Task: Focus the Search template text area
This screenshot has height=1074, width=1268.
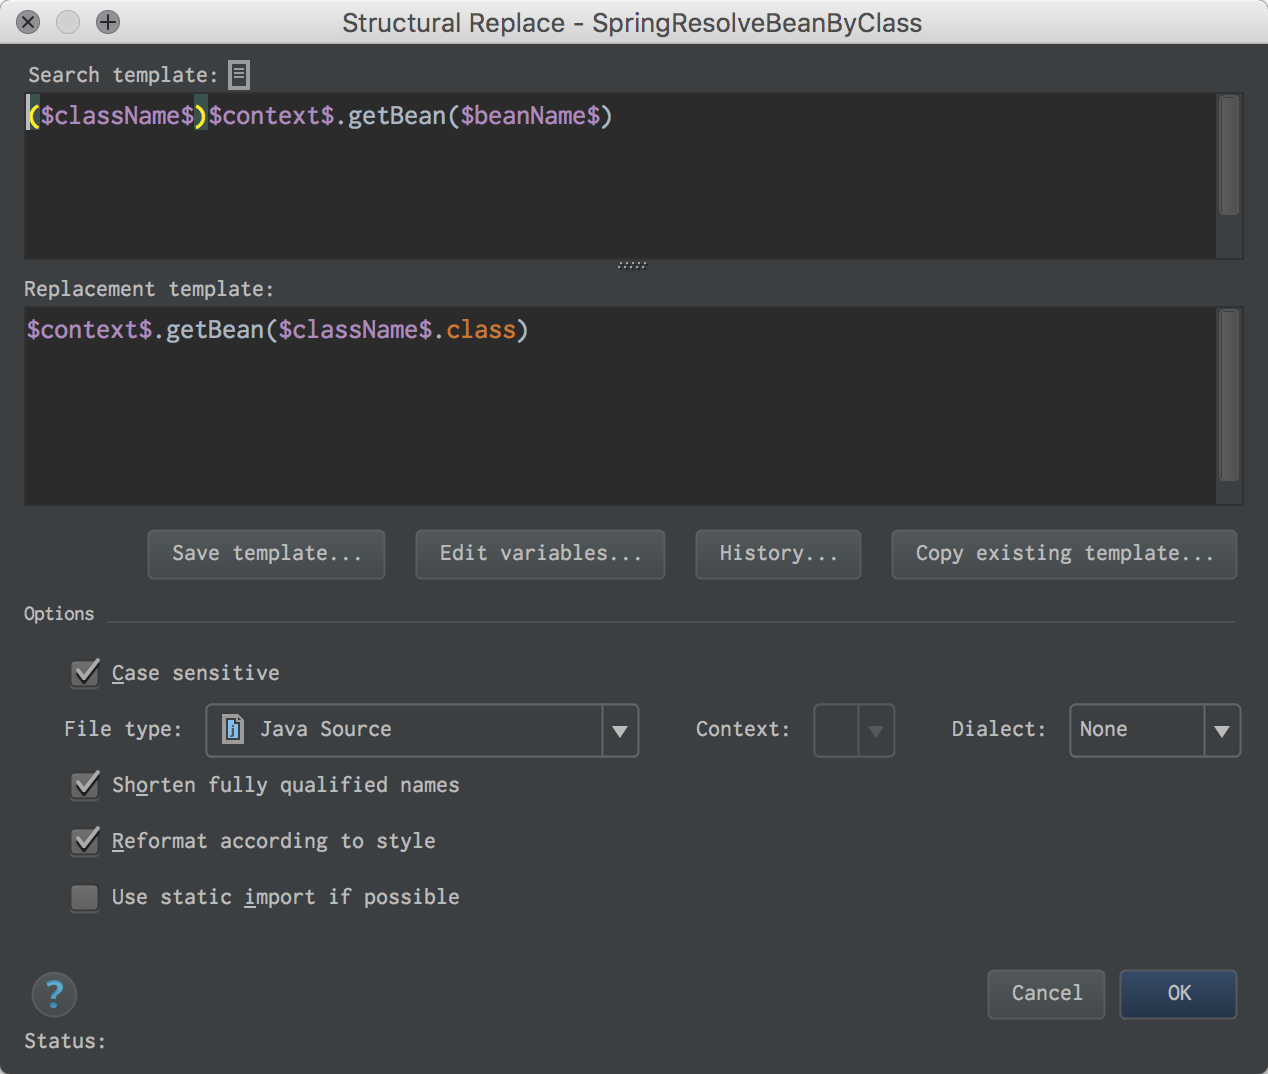Action: [x=620, y=177]
